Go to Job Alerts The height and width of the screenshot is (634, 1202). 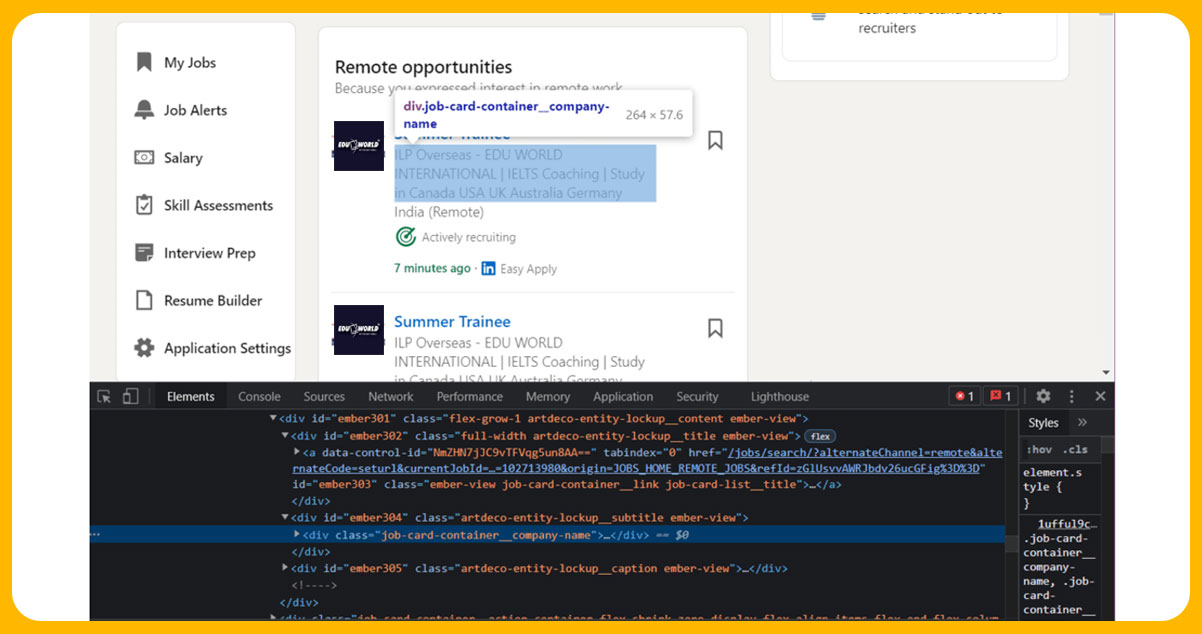[x=195, y=110]
